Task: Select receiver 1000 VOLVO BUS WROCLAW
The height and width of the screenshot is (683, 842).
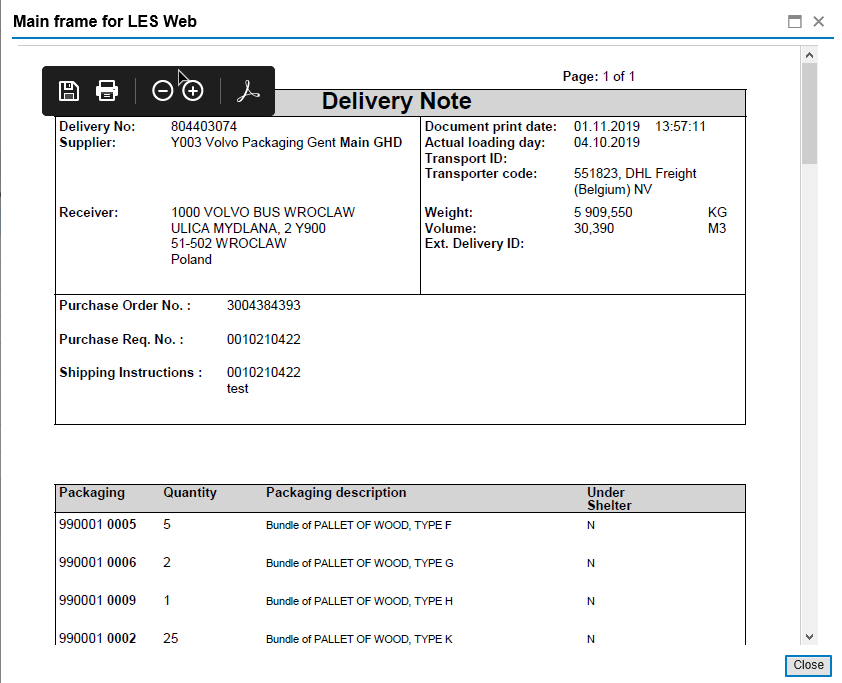Action: point(263,212)
